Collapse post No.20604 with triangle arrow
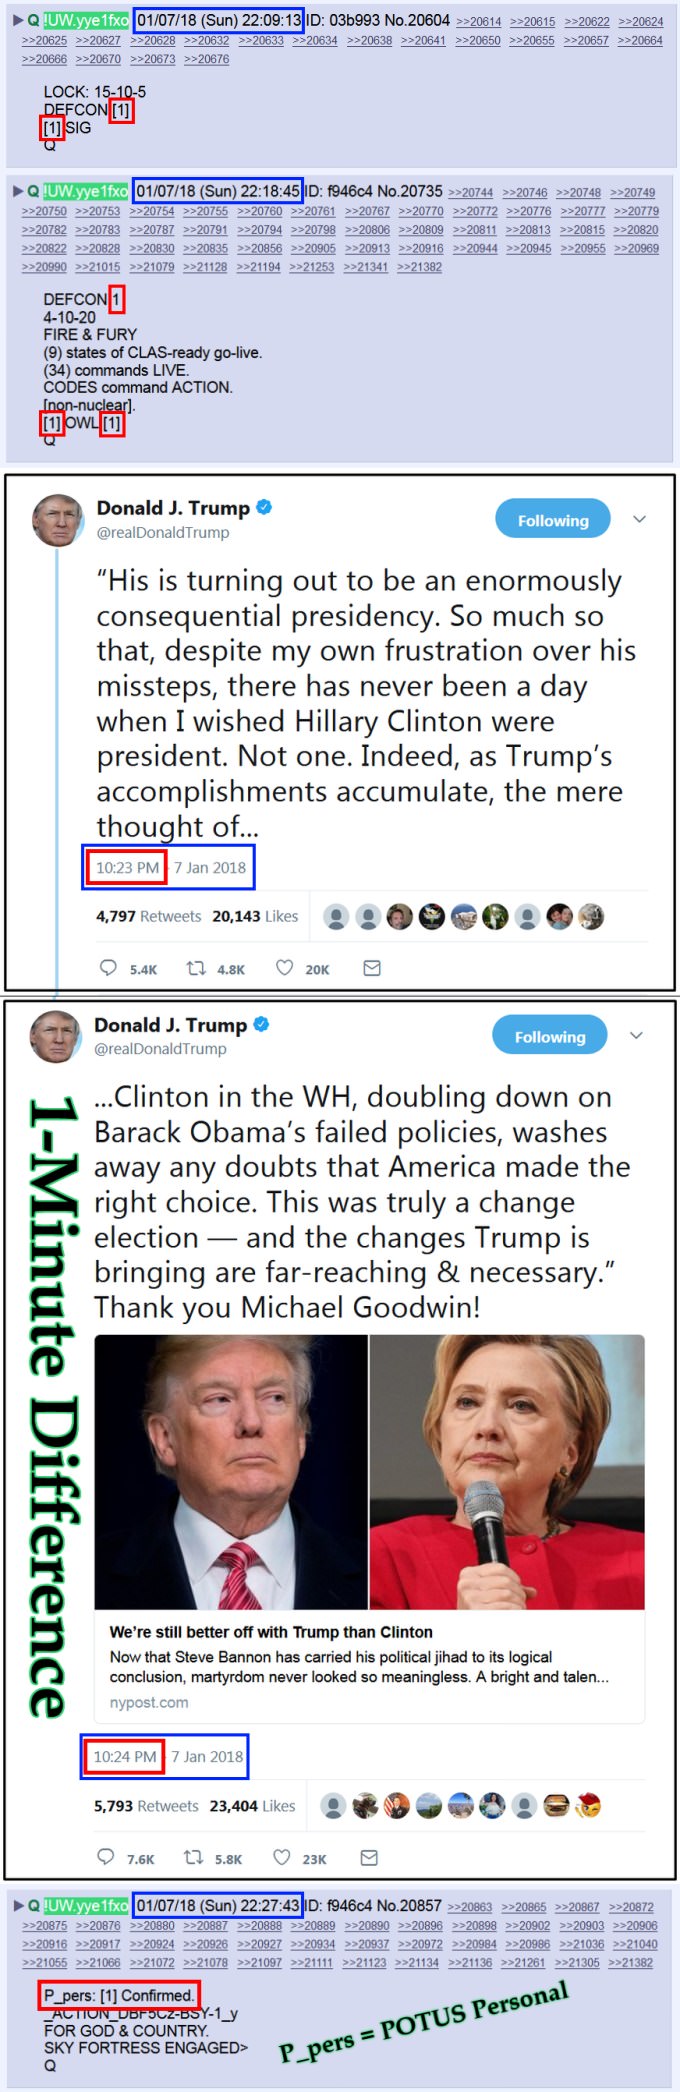The width and height of the screenshot is (680, 2092). coord(17,20)
